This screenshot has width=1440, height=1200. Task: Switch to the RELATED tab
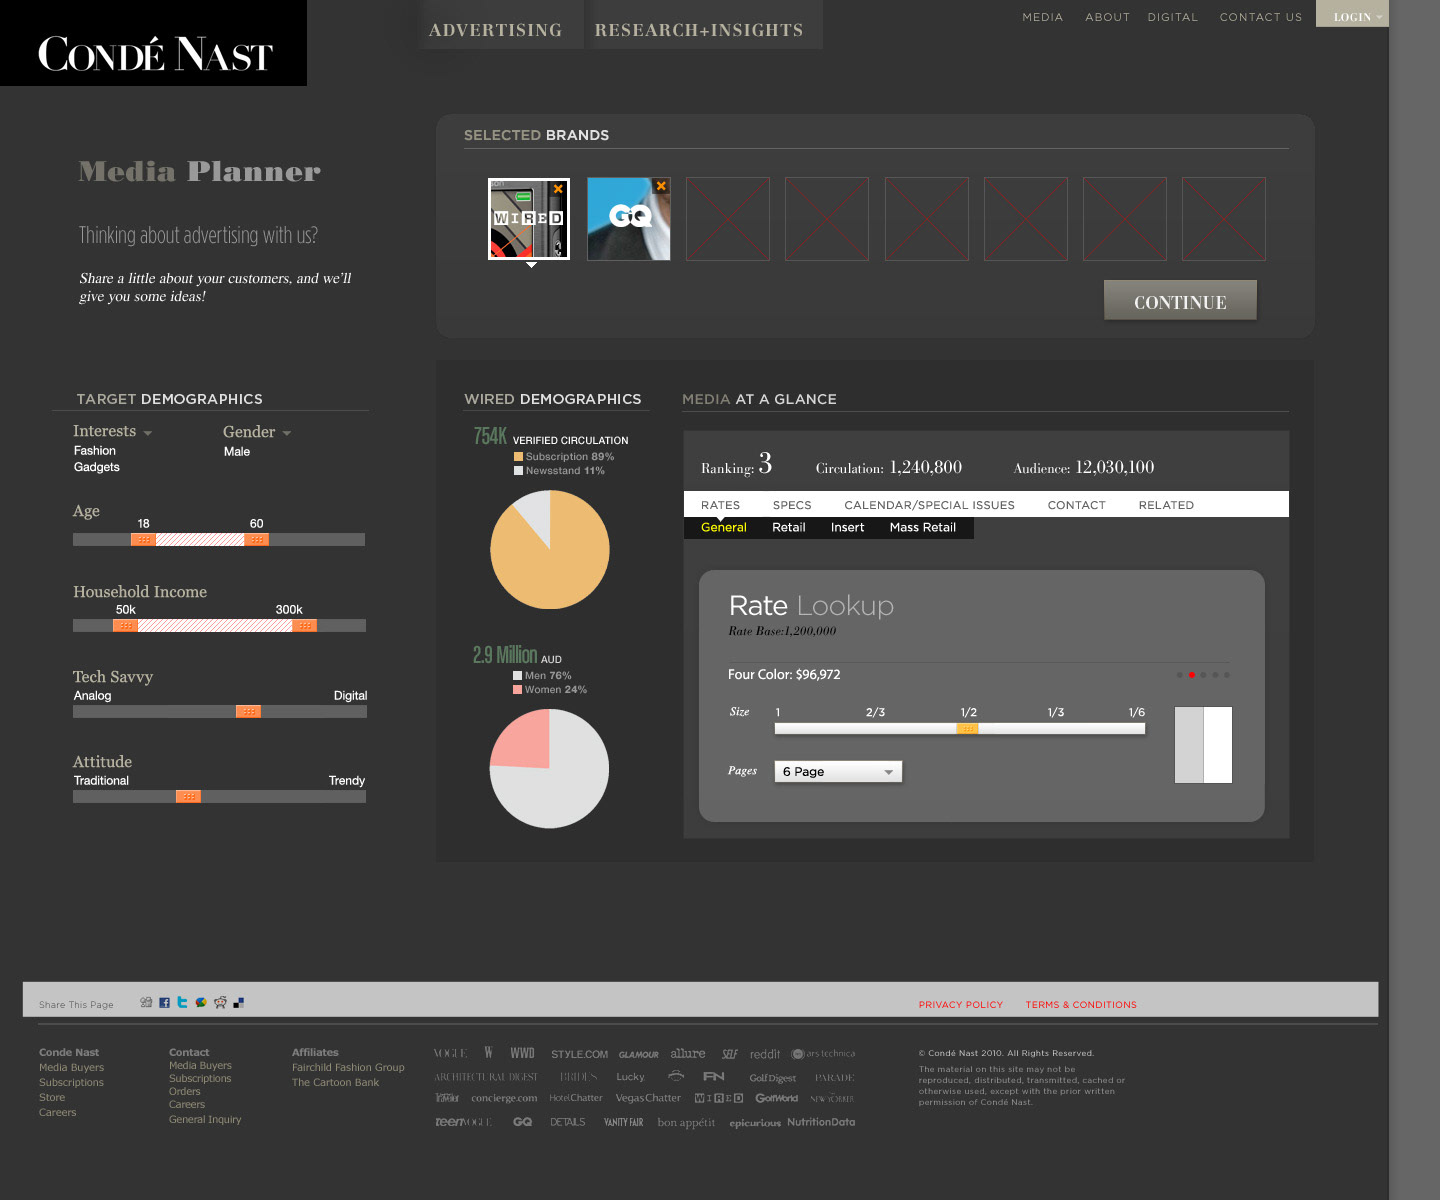(x=1166, y=505)
